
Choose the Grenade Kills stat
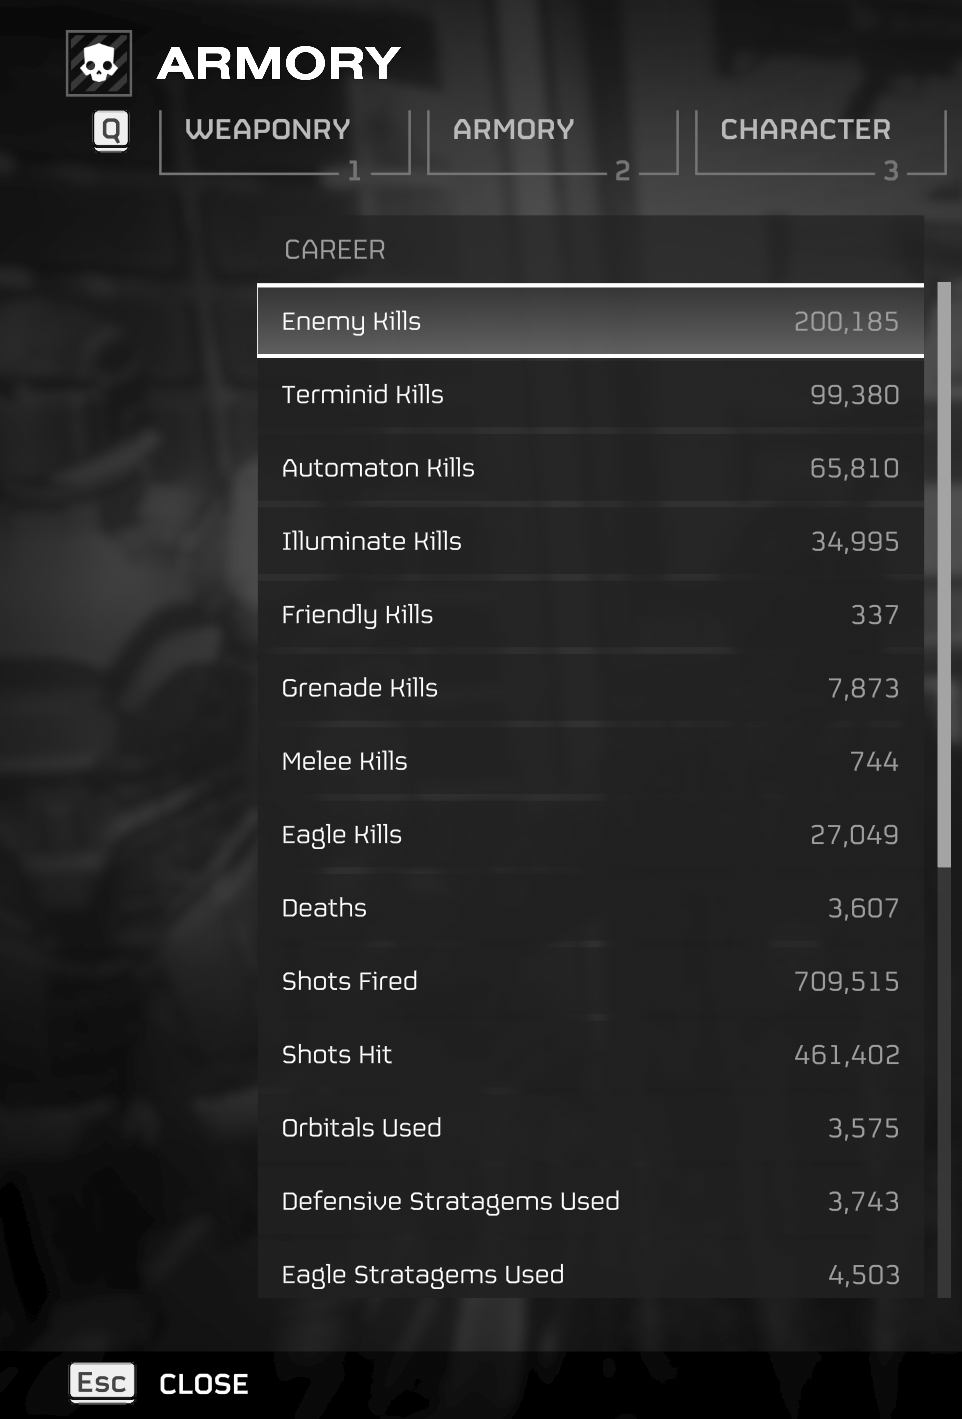point(590,688)
